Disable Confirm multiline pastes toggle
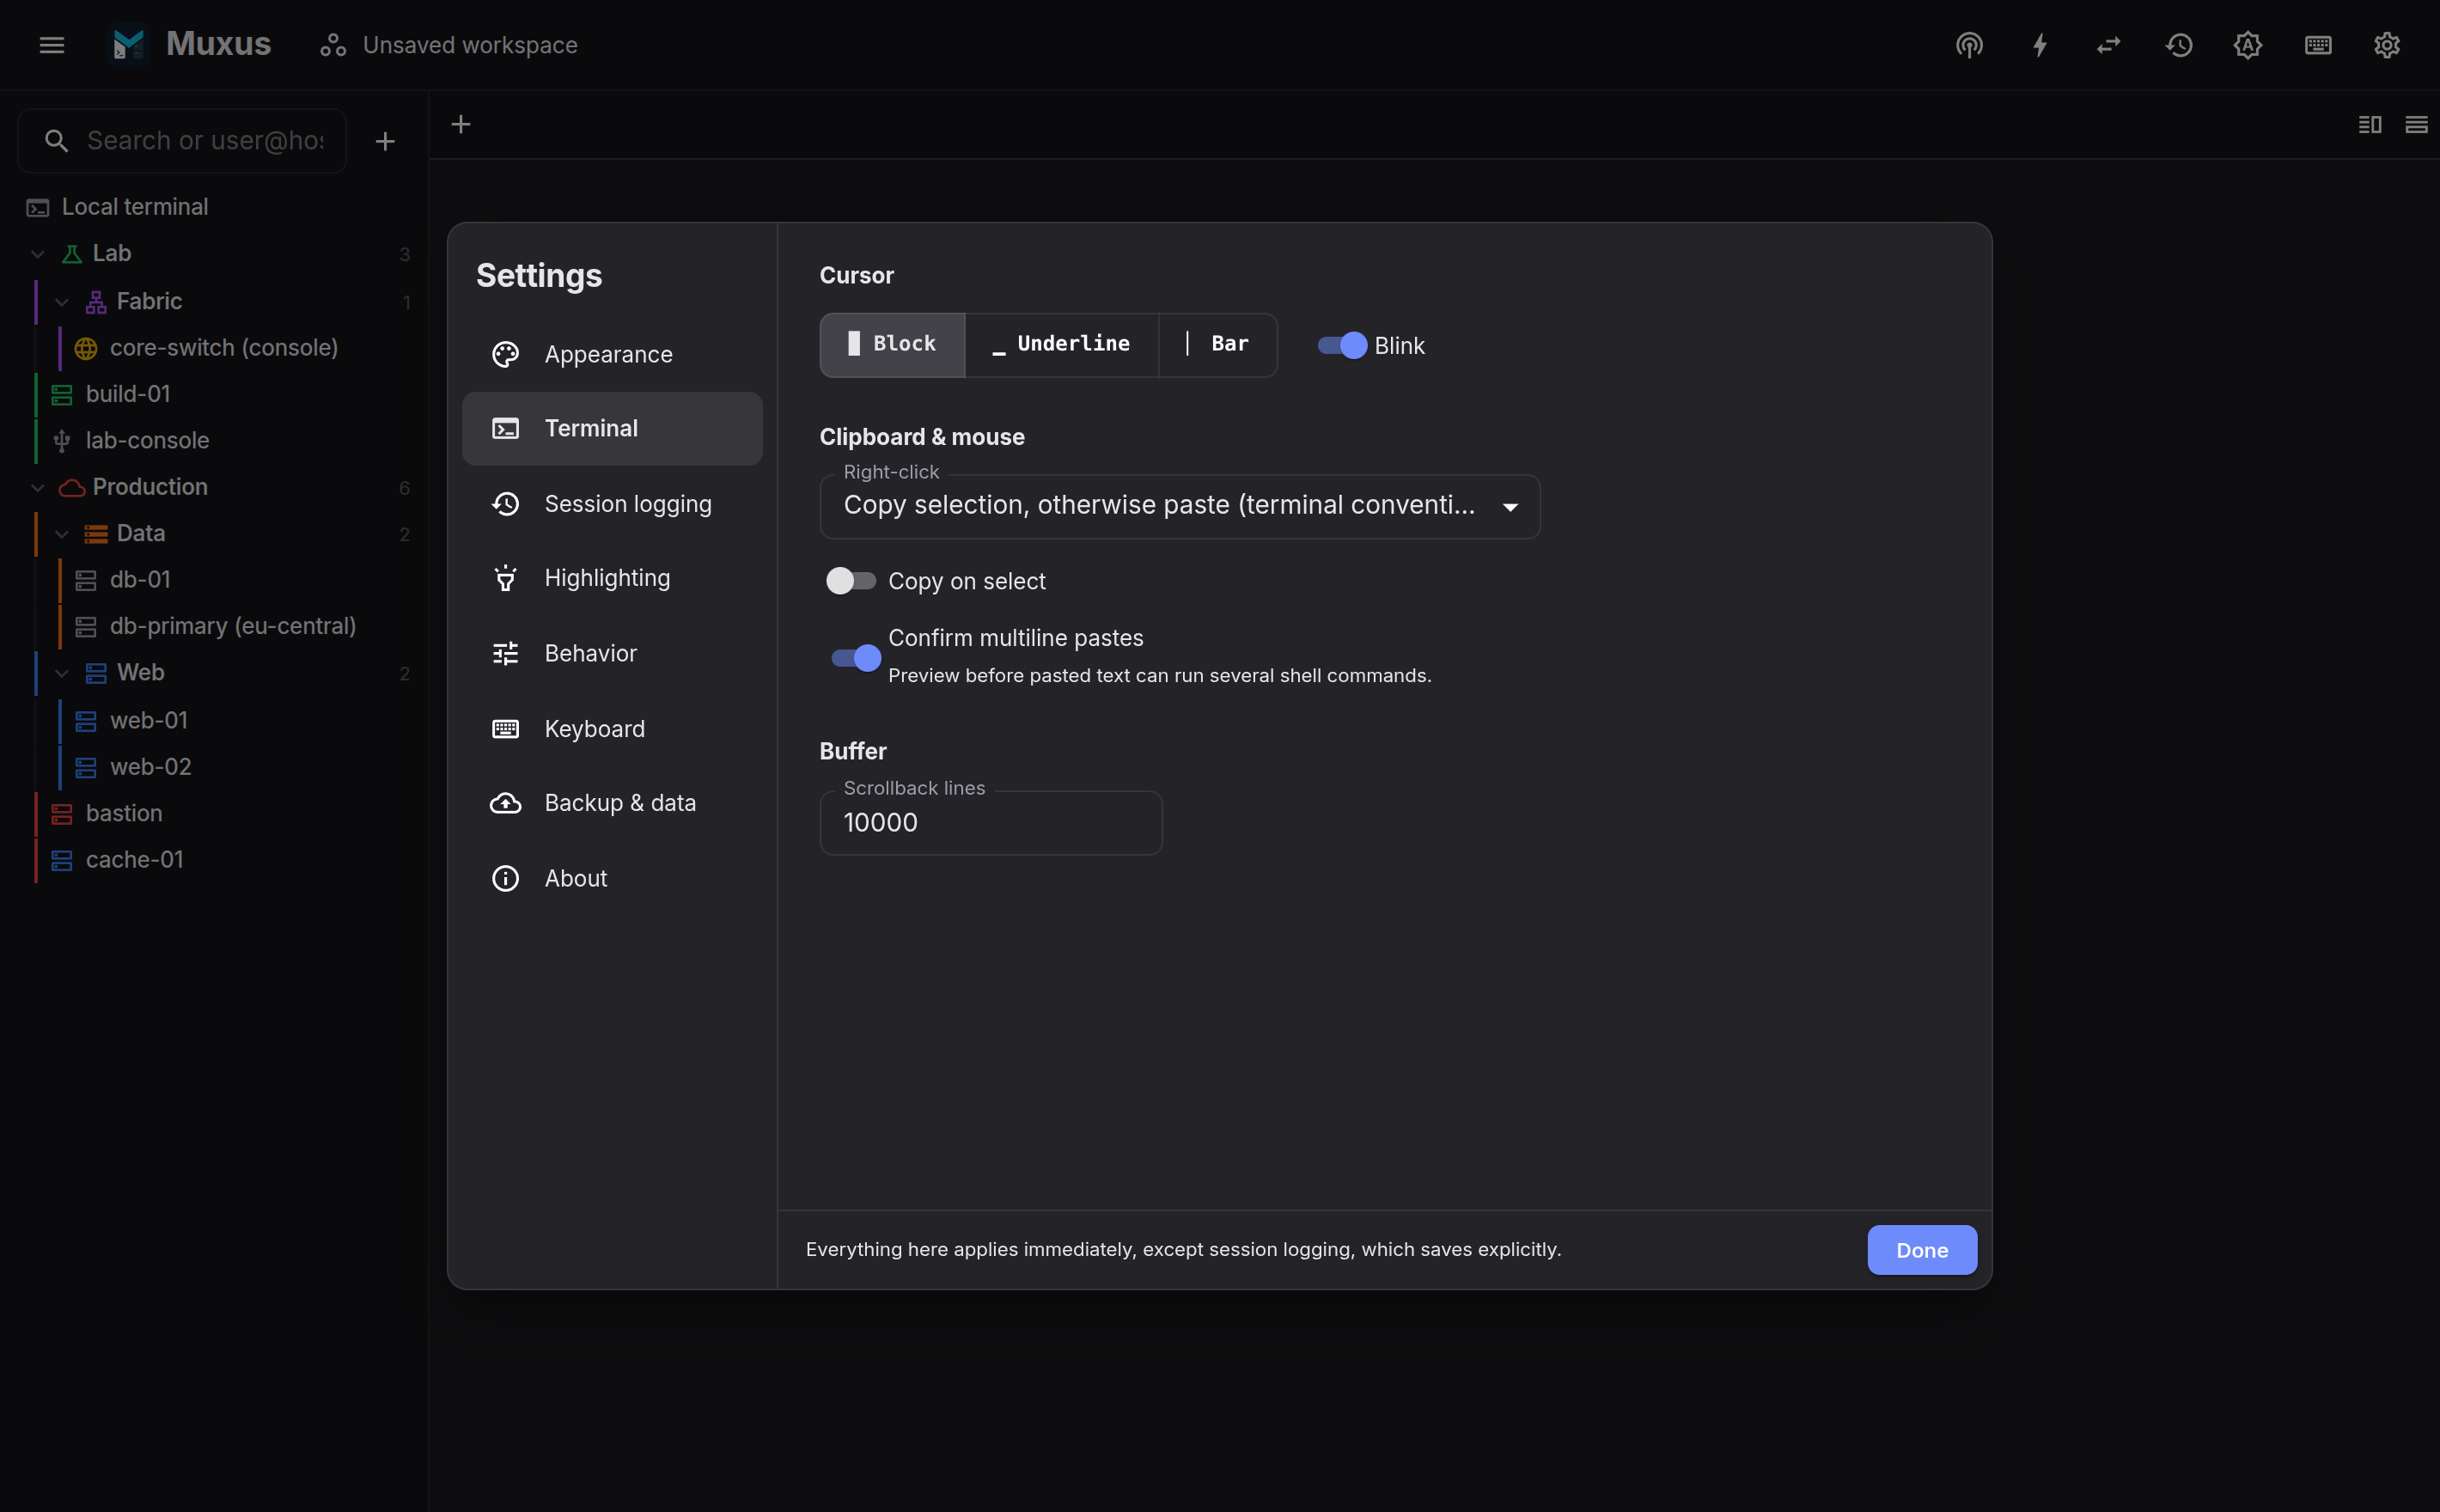The image size is (2440, 1512). [856, 658]
